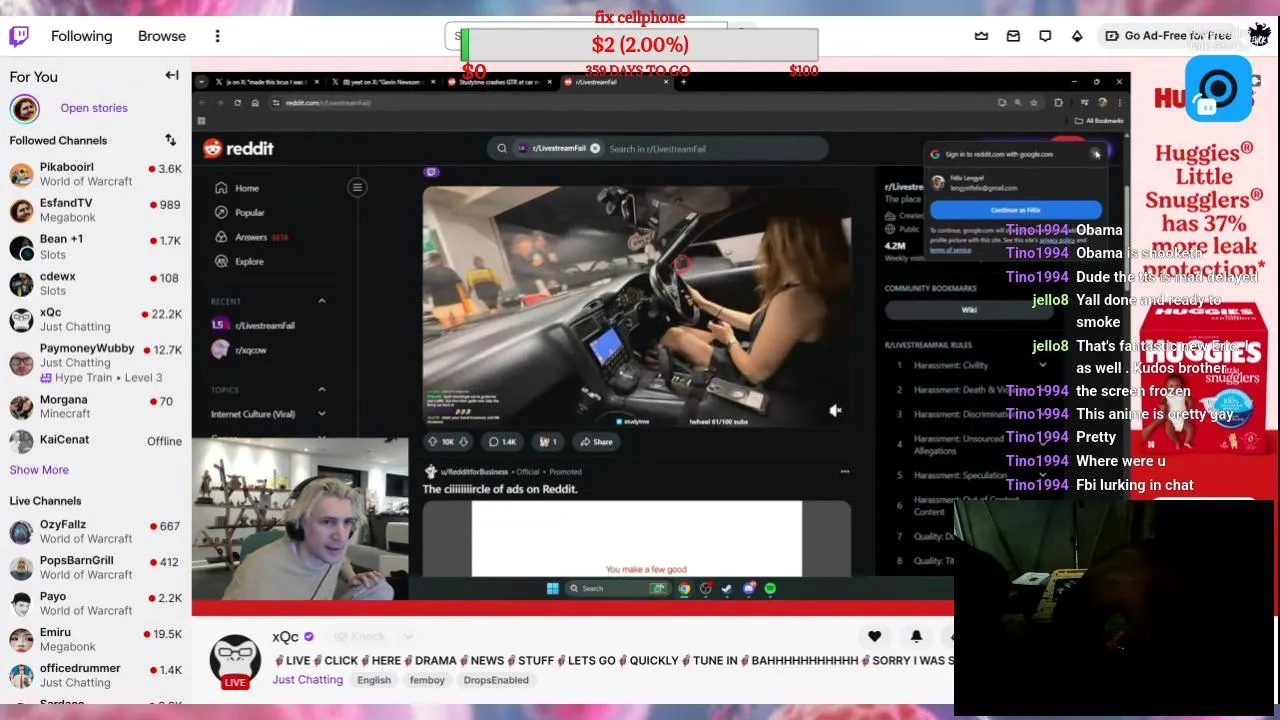This screenshot has height=720, width=1280.
Task: Open OzyFallz live channel
Action: point(95,531)
